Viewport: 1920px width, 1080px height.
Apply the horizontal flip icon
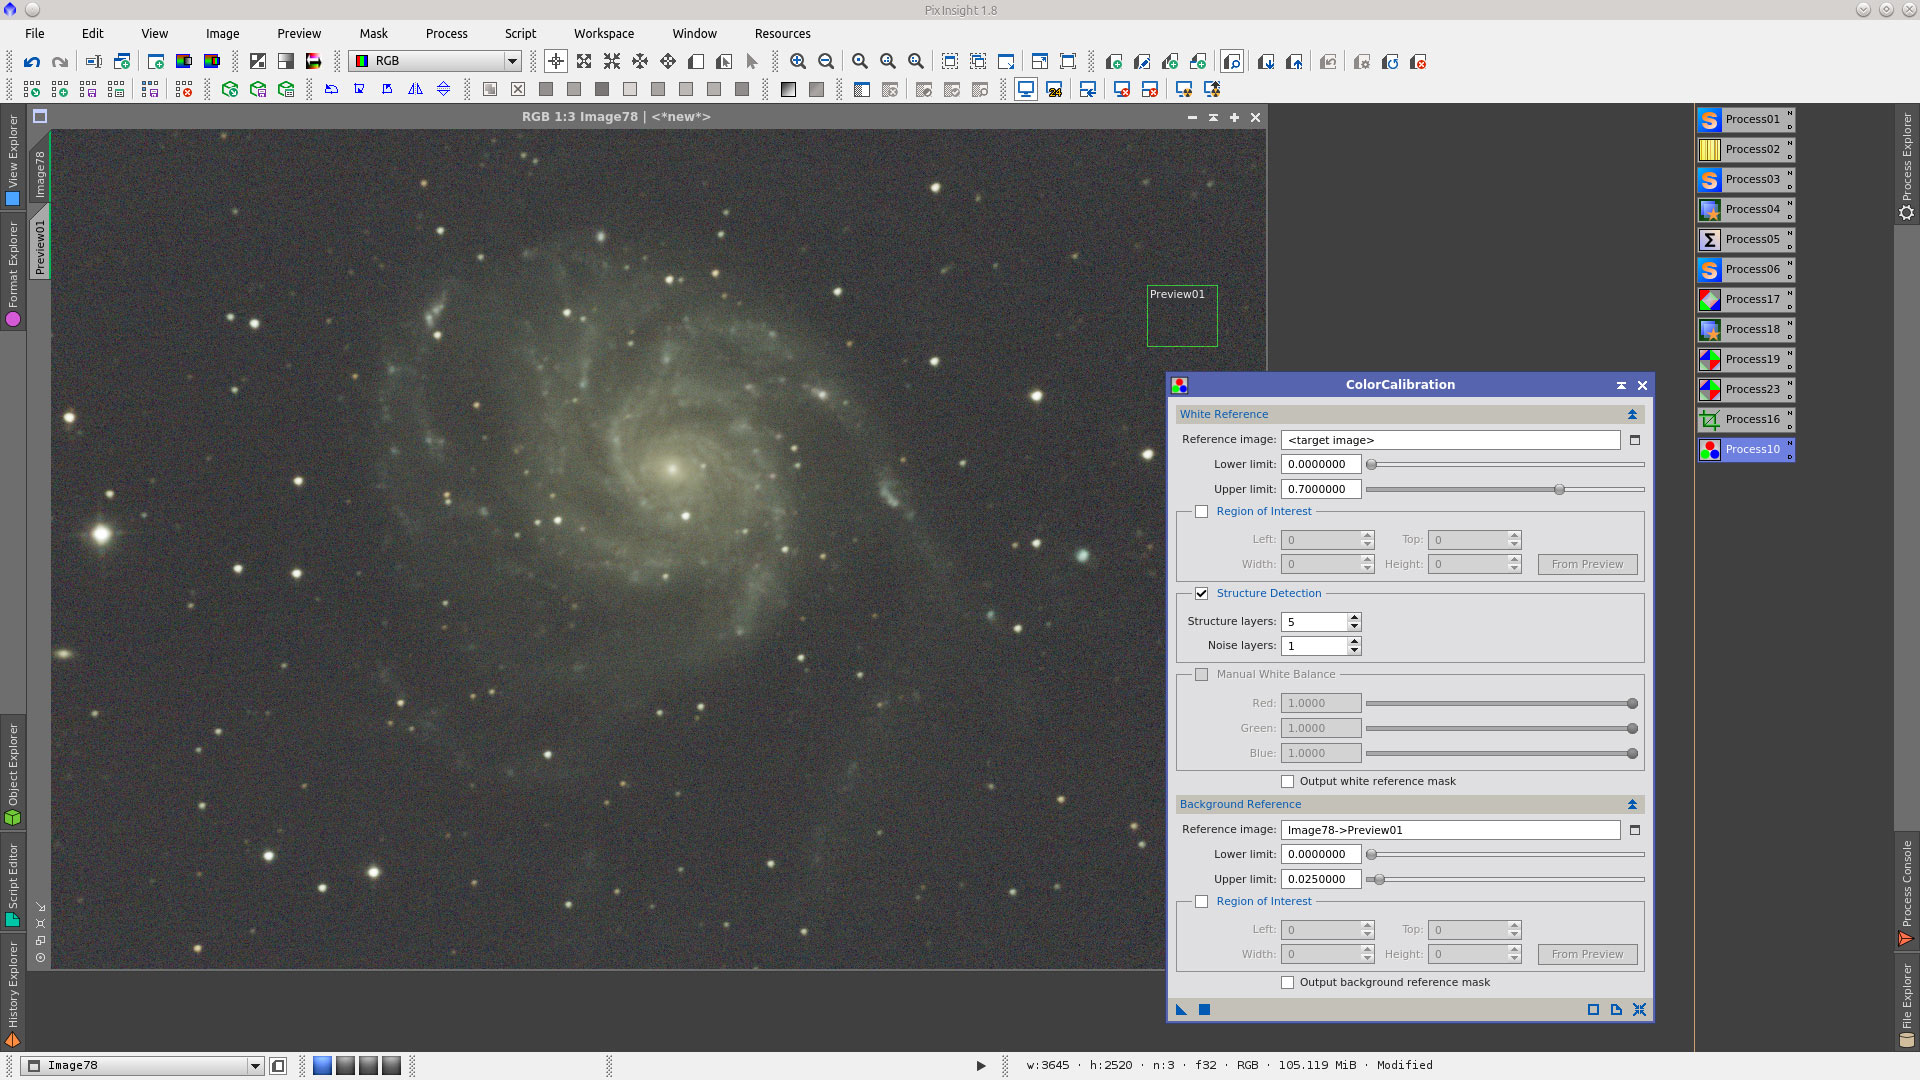(x=415, y=89)
